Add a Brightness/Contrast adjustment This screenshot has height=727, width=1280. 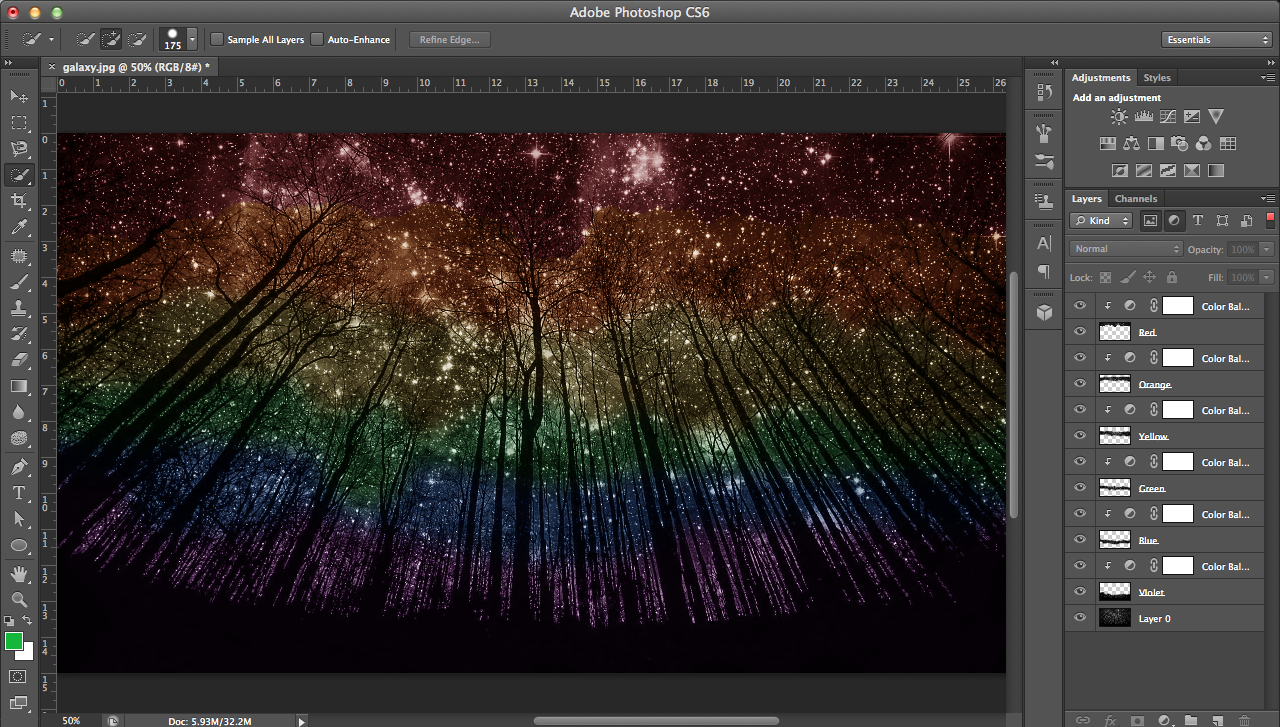1118,117
